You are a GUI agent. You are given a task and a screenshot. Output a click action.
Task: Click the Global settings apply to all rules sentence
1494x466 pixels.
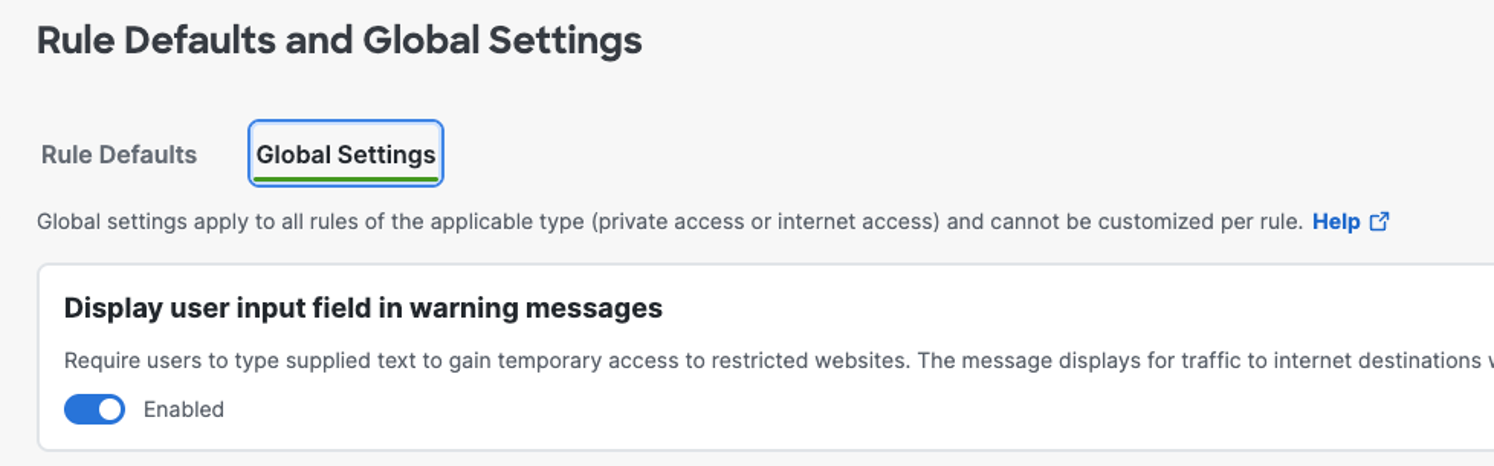tap(669, 221)
